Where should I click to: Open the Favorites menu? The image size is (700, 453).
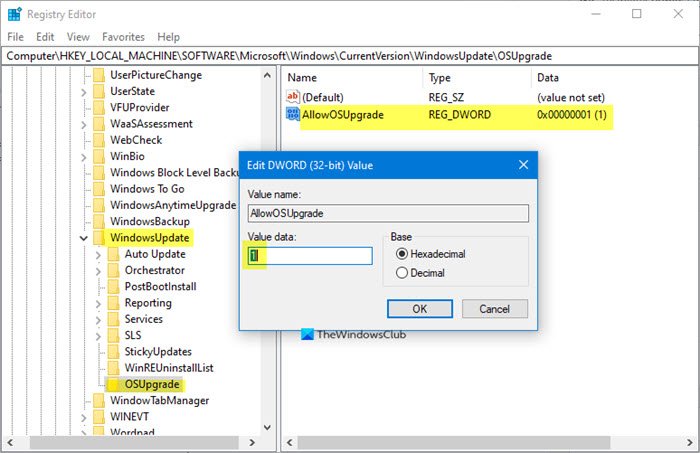pyautogui.click(x=123, y=37)
